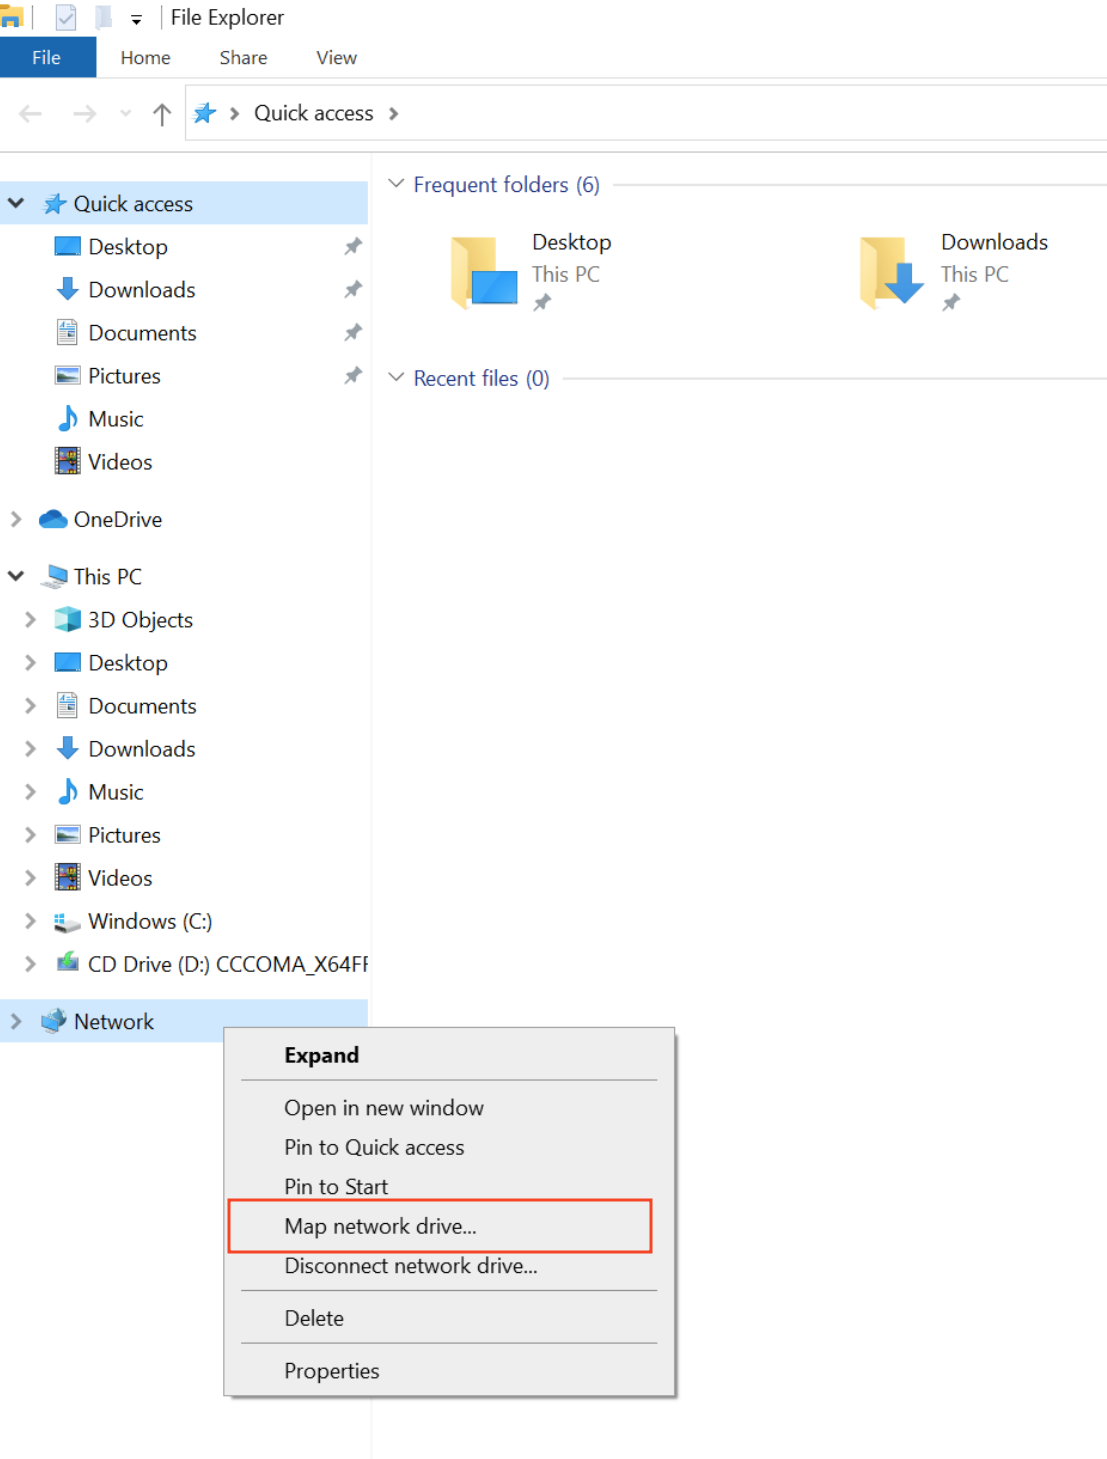Open the recent locations dropdown arrow
The height and width of the screenshot is (1459, 1107).
(x=125, y=114)
